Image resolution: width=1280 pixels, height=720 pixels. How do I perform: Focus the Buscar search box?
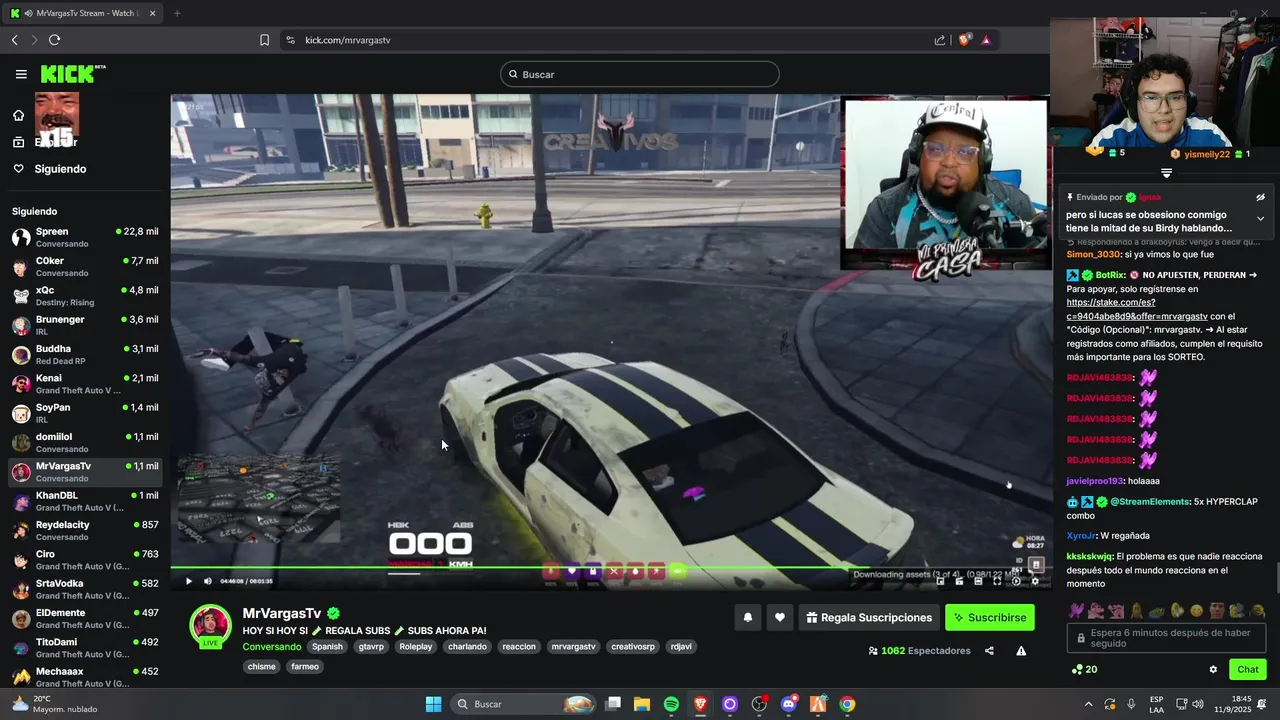coord(640,74)
